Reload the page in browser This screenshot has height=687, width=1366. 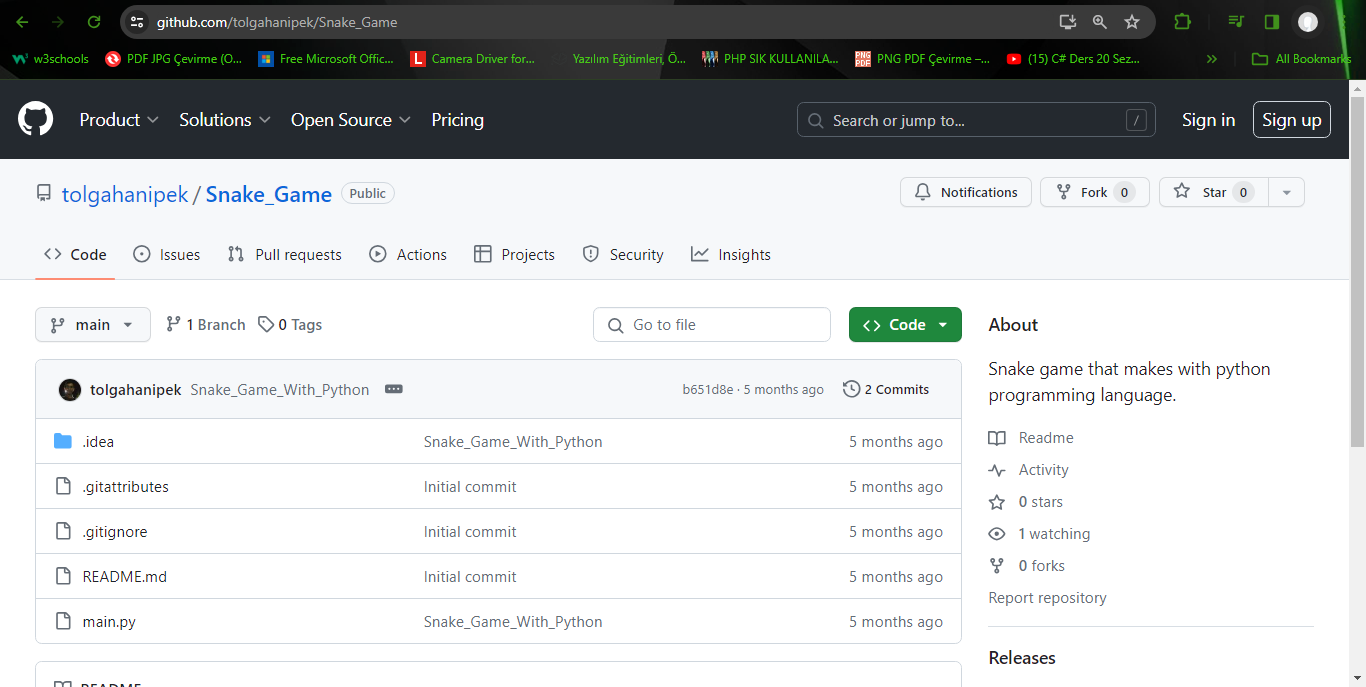pyautogui.click(x=93, y=22)
